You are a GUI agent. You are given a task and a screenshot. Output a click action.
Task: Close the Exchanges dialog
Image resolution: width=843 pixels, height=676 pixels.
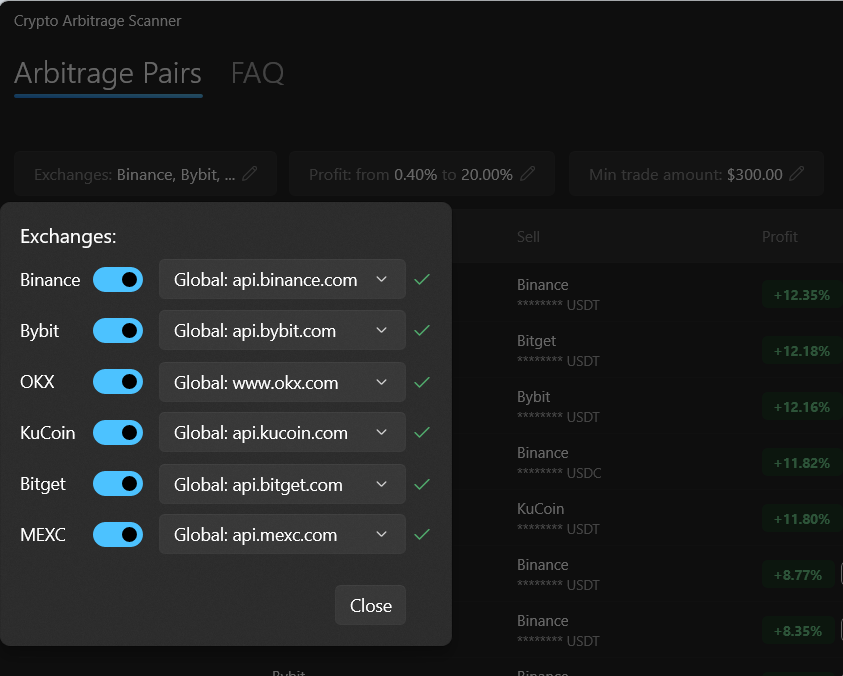pyautogui.click(x=370, y=606)
